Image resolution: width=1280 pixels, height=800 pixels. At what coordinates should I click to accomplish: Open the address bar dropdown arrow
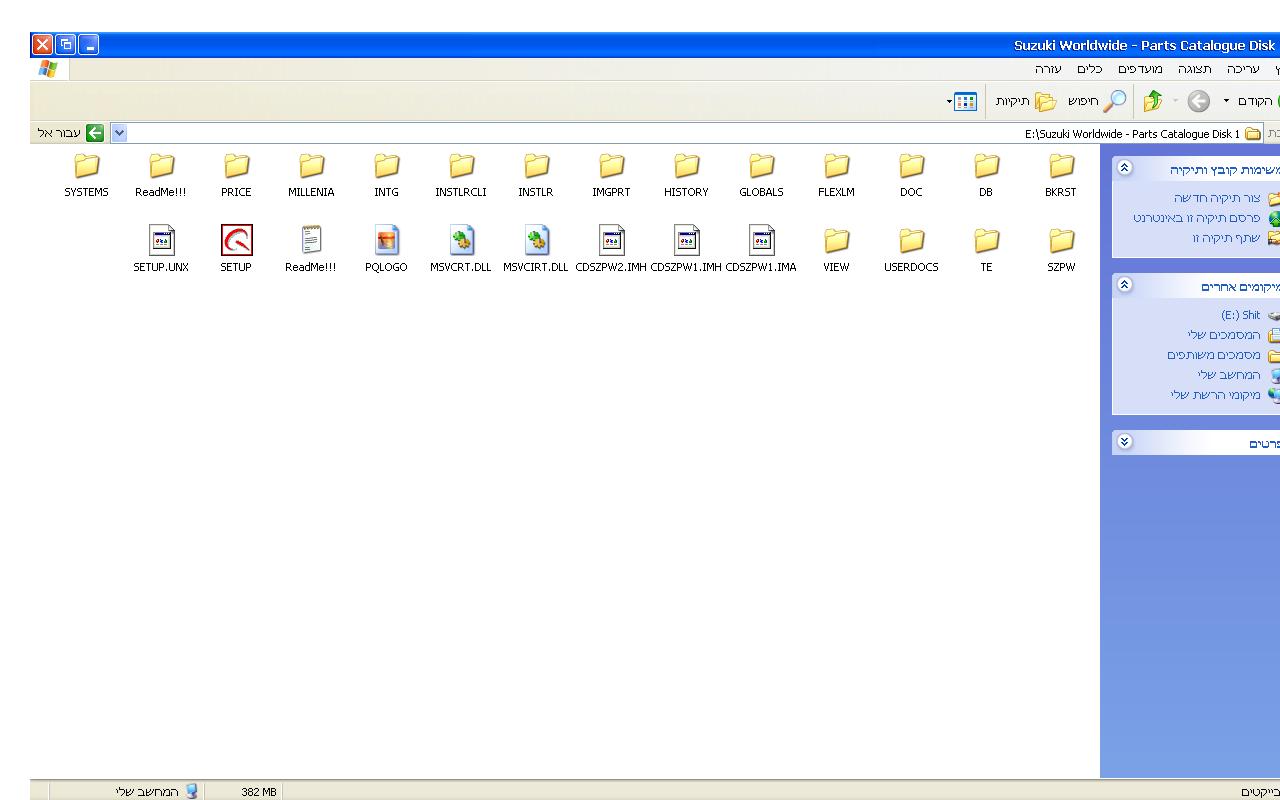(x=119, y=133)
